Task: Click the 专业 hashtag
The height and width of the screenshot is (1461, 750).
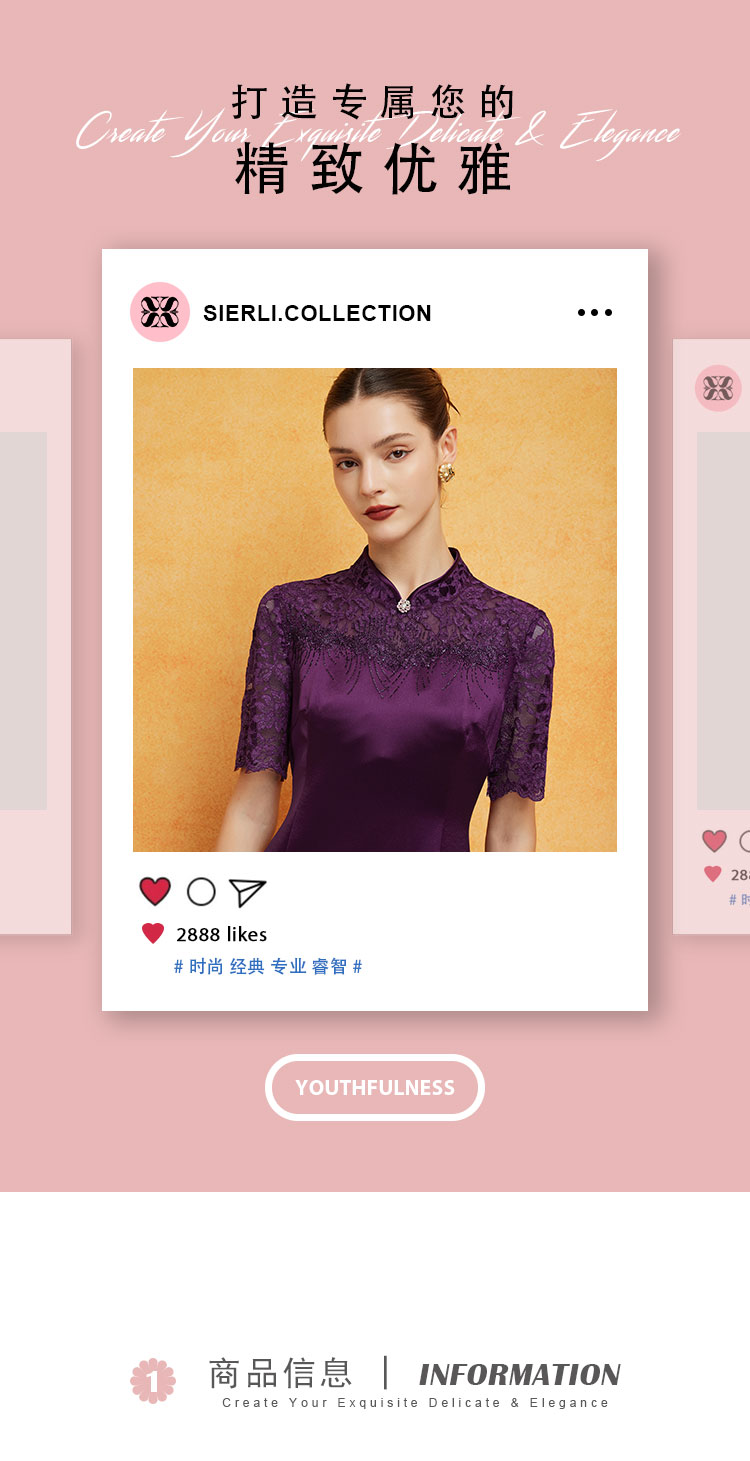Action: tap(288, 967)
